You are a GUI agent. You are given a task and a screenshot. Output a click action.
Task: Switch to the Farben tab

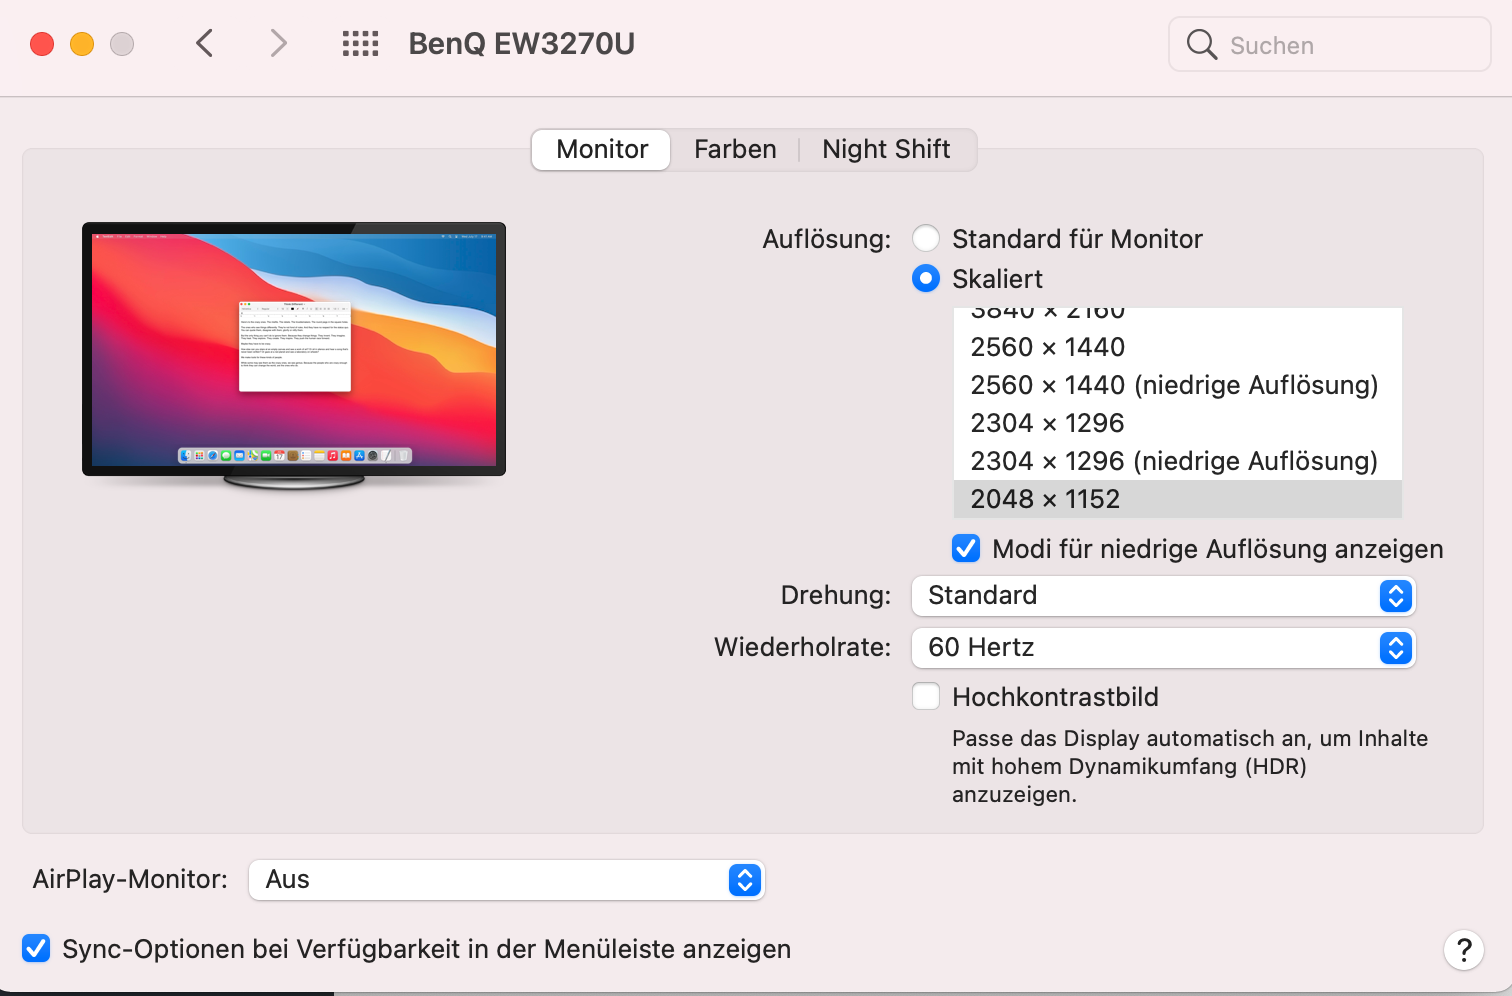(x=735, y=150)
